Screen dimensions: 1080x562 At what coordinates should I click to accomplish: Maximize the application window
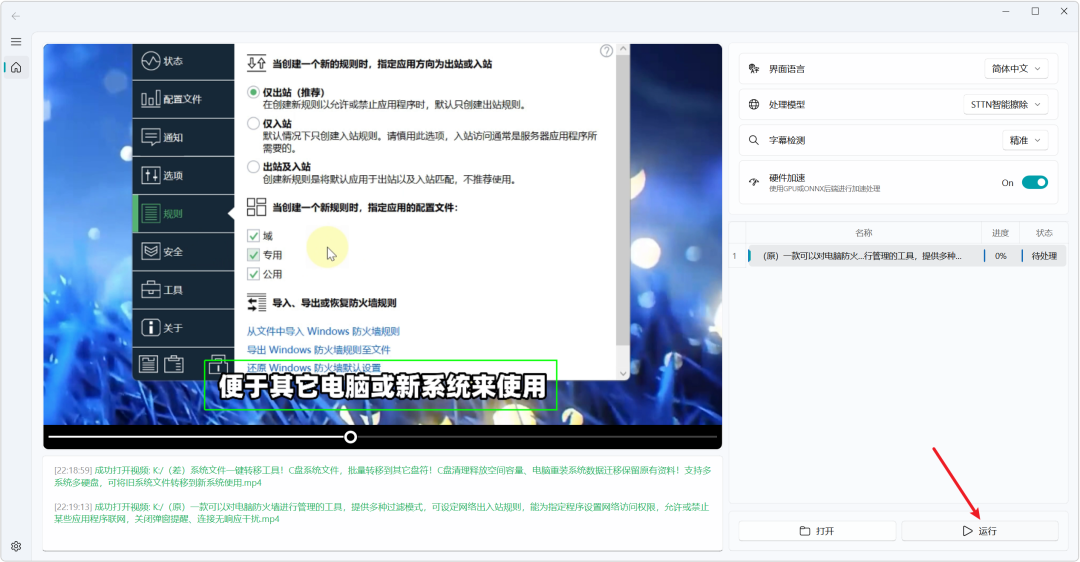pyautogui.click(x=1035, y=11)
